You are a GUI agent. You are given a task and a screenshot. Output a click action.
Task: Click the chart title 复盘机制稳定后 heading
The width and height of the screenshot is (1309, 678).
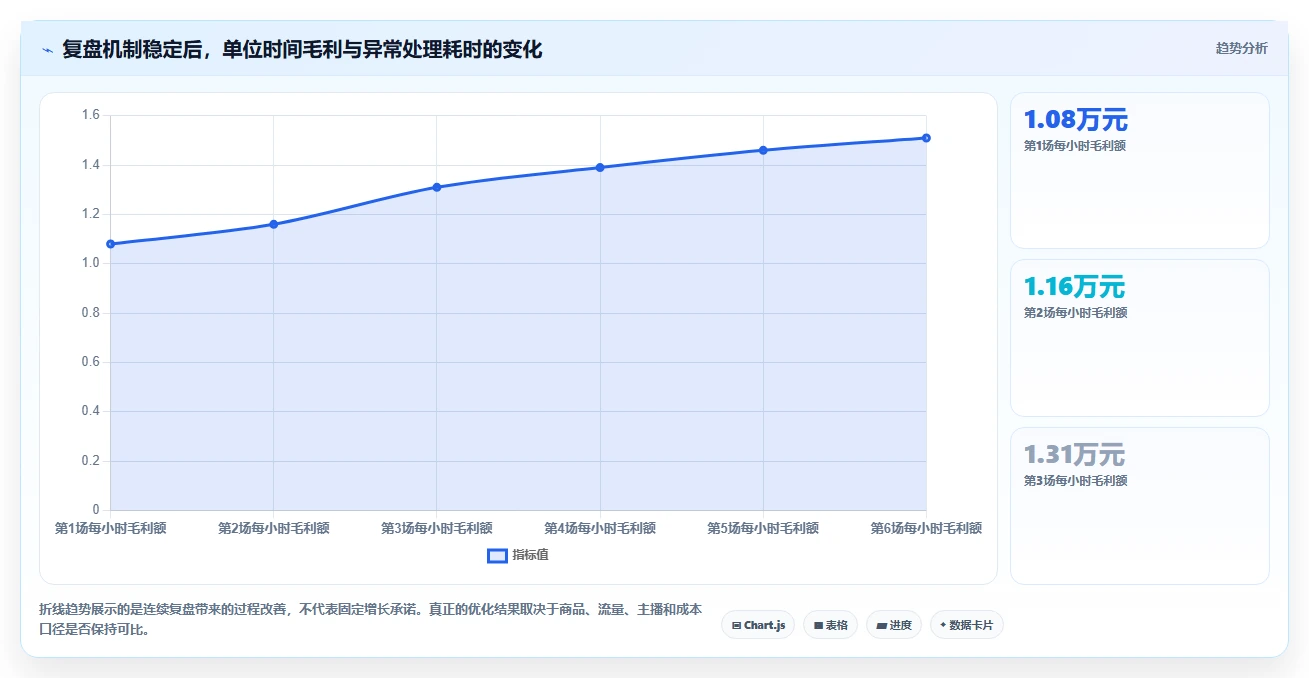click(x=302, y=49)
